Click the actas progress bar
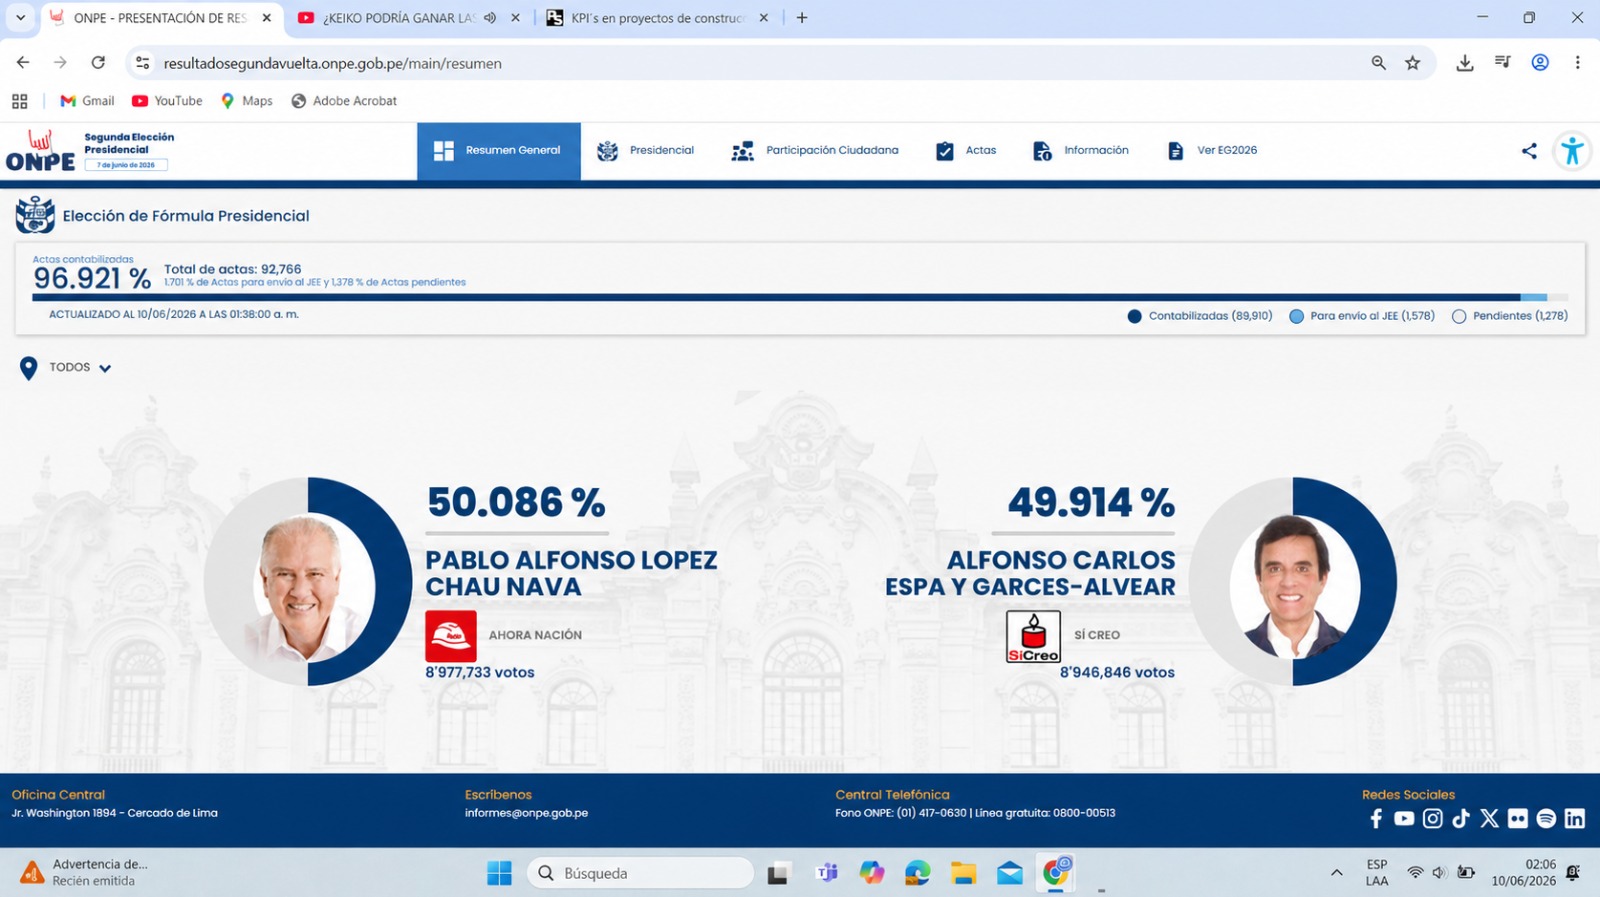Viewport: 1600px width, 897px height. coord(800,297)
